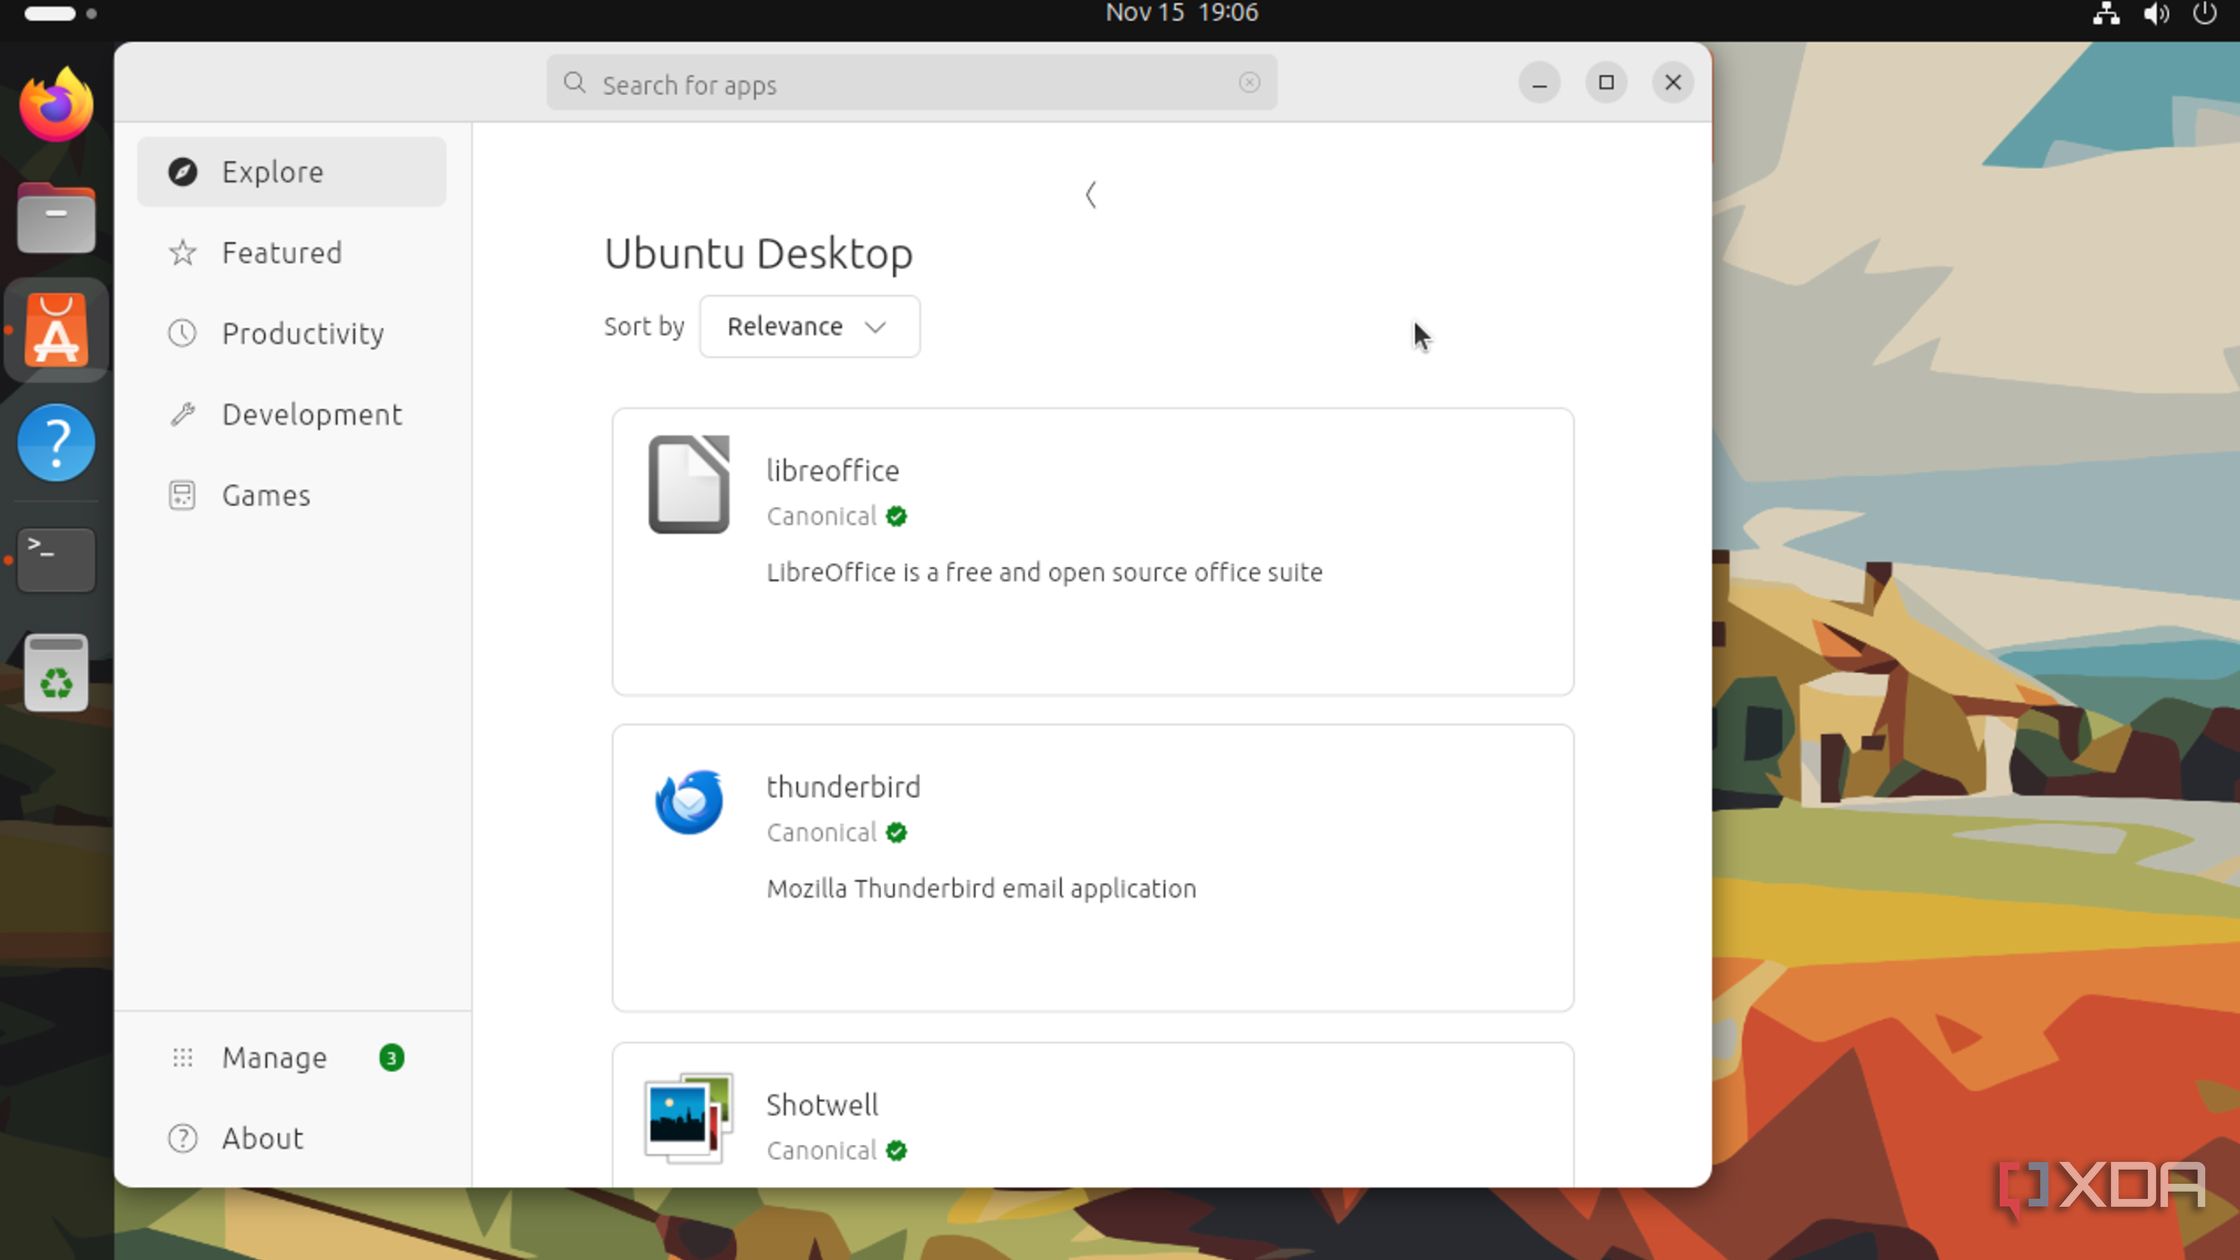Open the libreoffice app icon

click(689, 485)
